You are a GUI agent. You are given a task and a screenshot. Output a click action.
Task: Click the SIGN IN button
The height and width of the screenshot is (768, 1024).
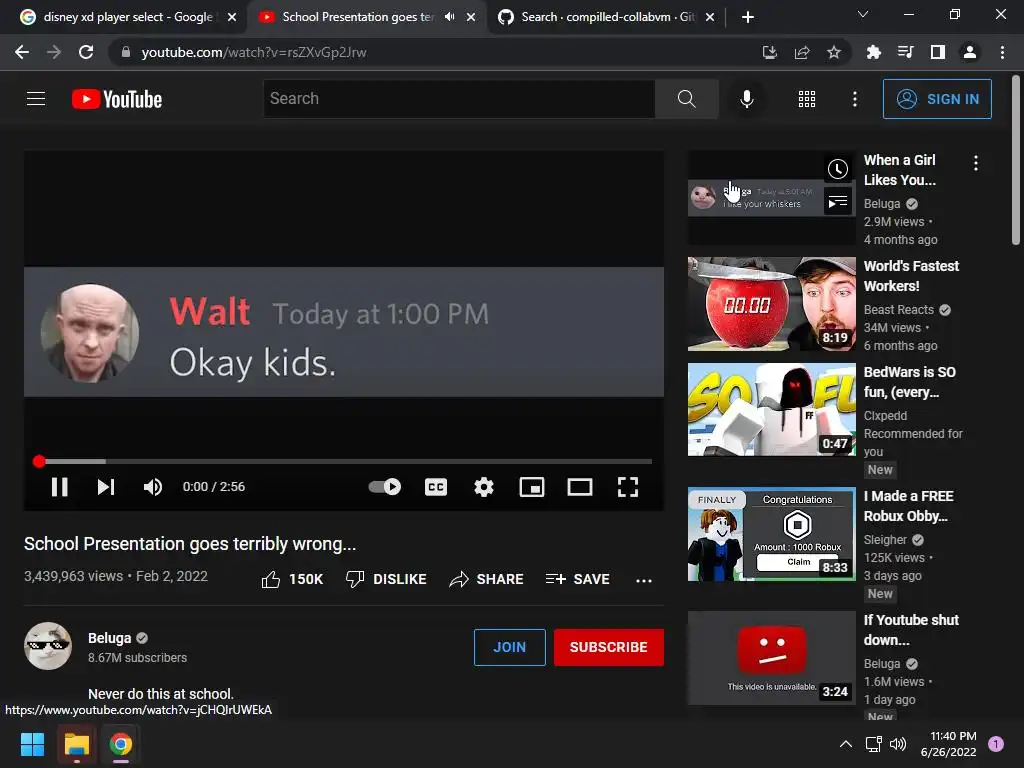937,99
